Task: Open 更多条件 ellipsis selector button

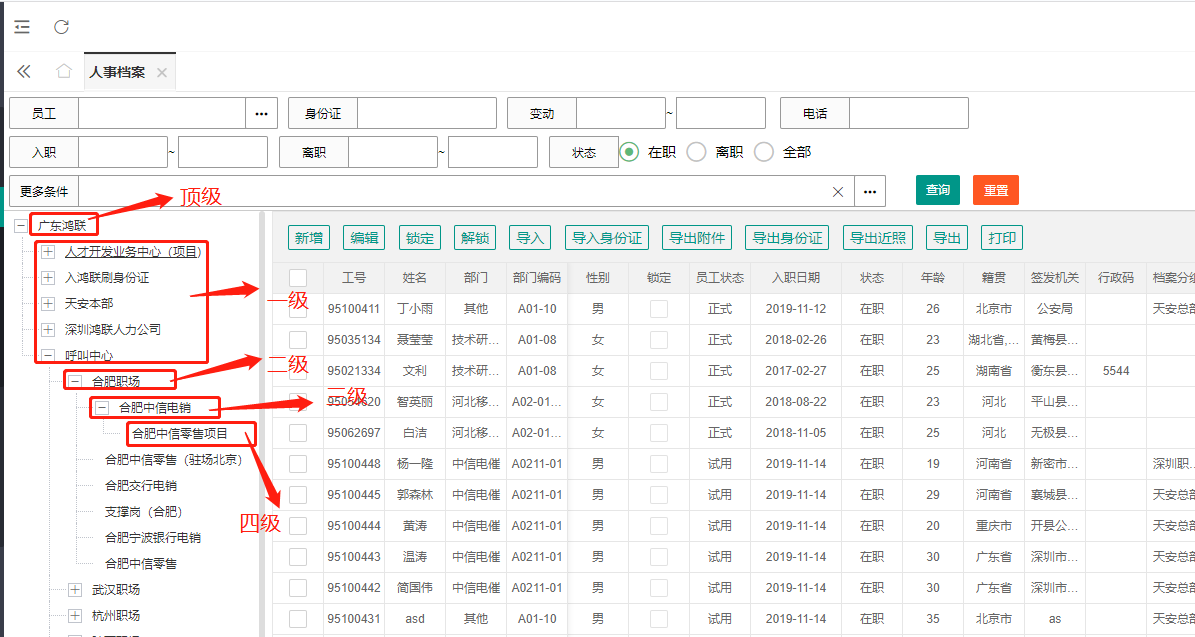Action: (x=870, y=192)
